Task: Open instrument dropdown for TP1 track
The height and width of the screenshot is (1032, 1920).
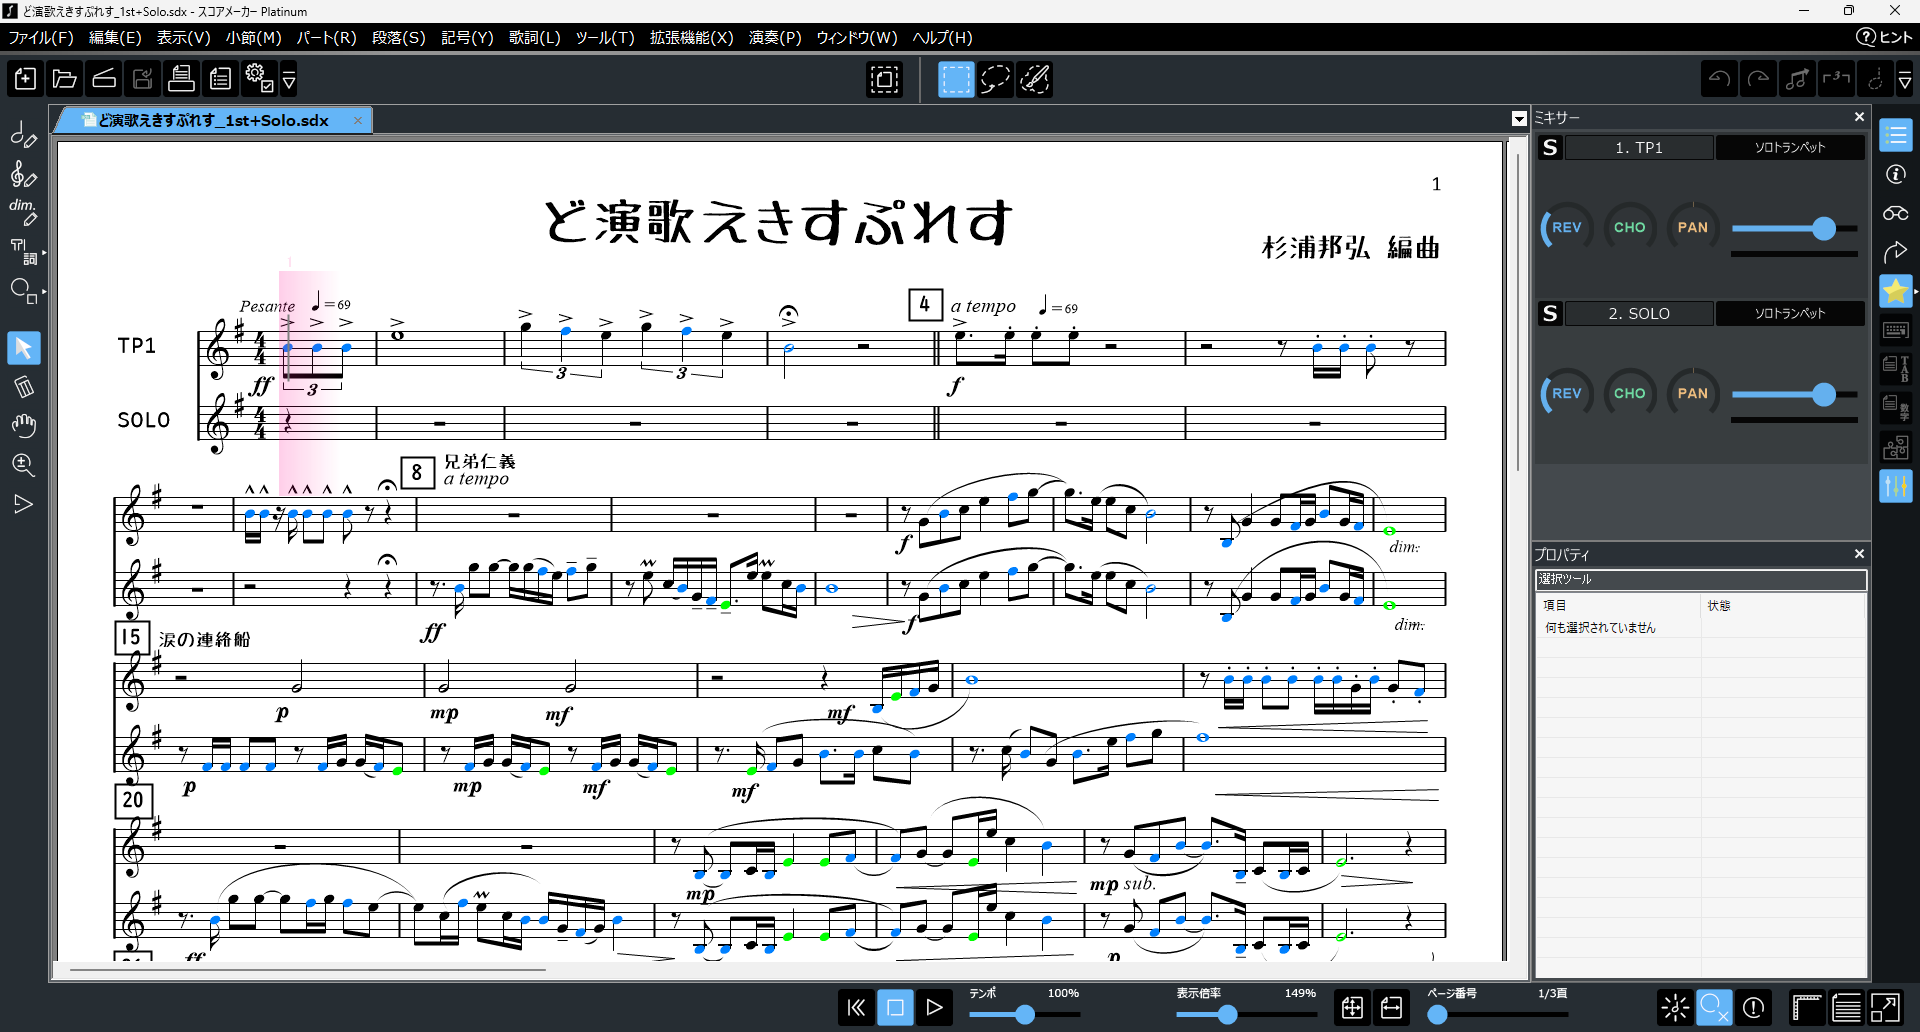Action: (1789, 148)
